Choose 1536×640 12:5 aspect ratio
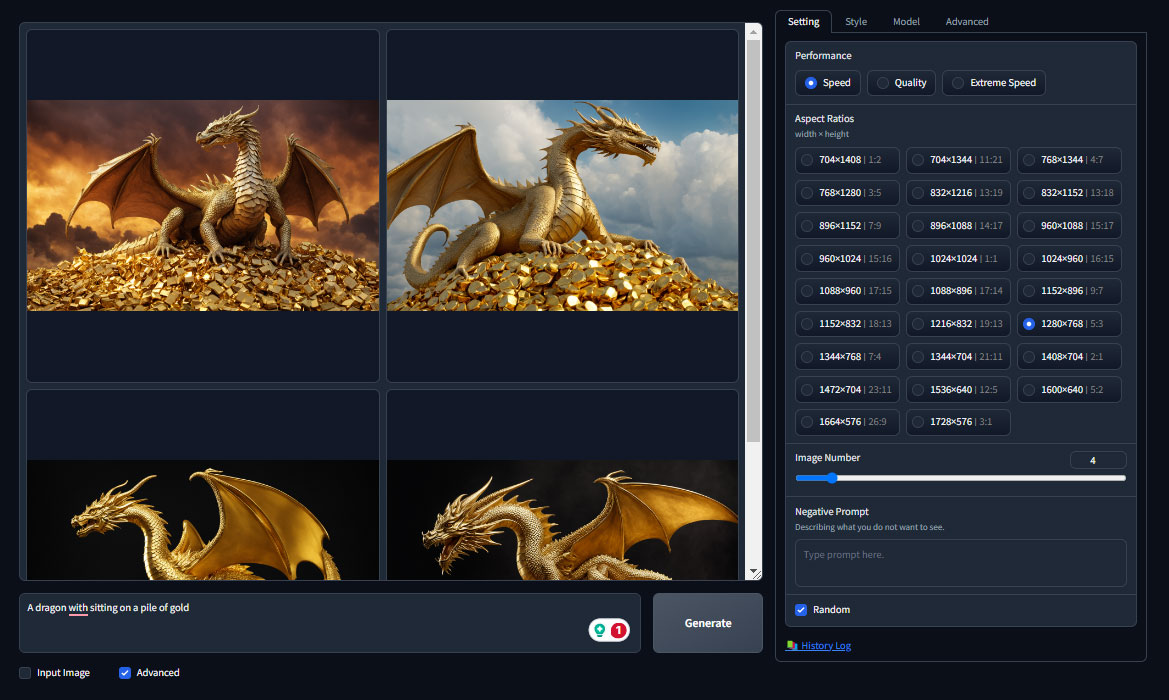1169x700 pixels. click(x=958, y=389)
